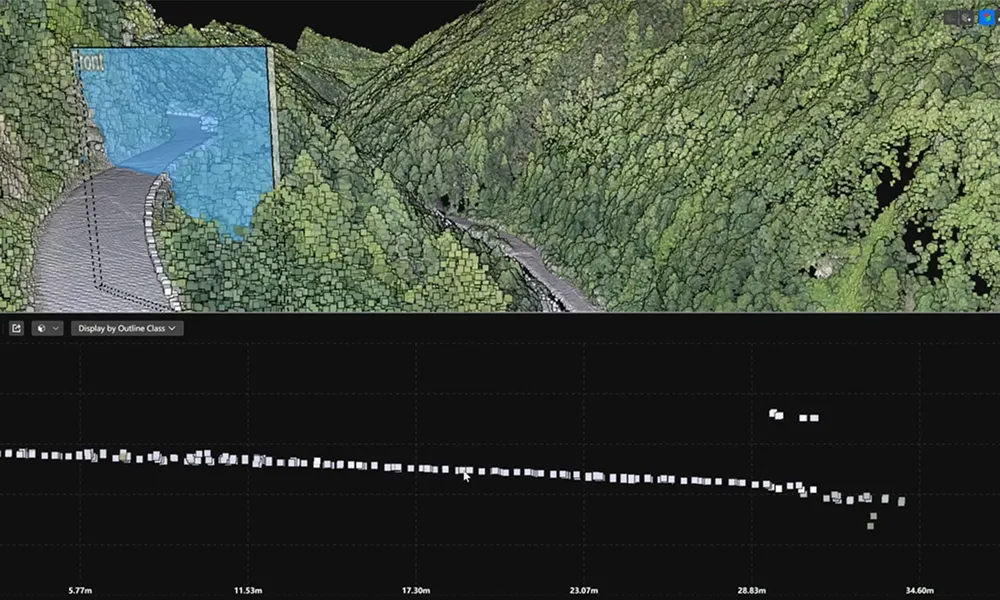The height and width of the screenshot is (600, 1000).
Task: Click the 11.53m distance axis label
Action: click(x=248, y=590)
